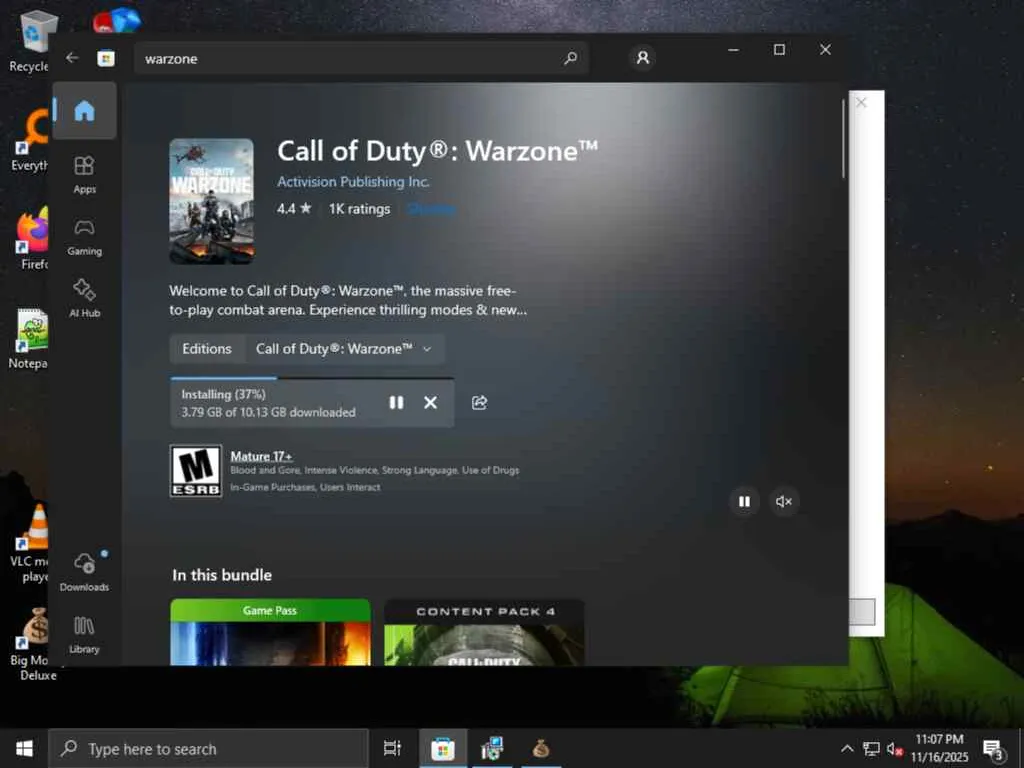Pause the Warzone installation
The height and width of the screenshot is (768, 1024).
396,402
